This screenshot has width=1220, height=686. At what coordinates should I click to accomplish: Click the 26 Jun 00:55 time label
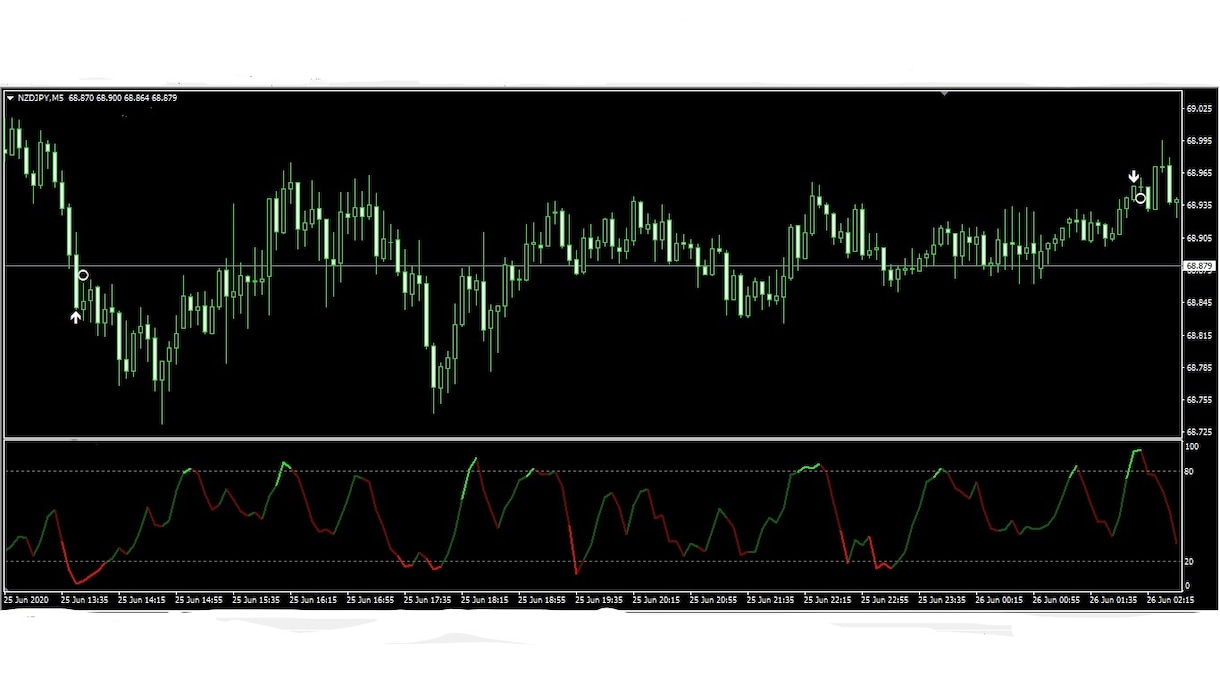coord(1057,600)
